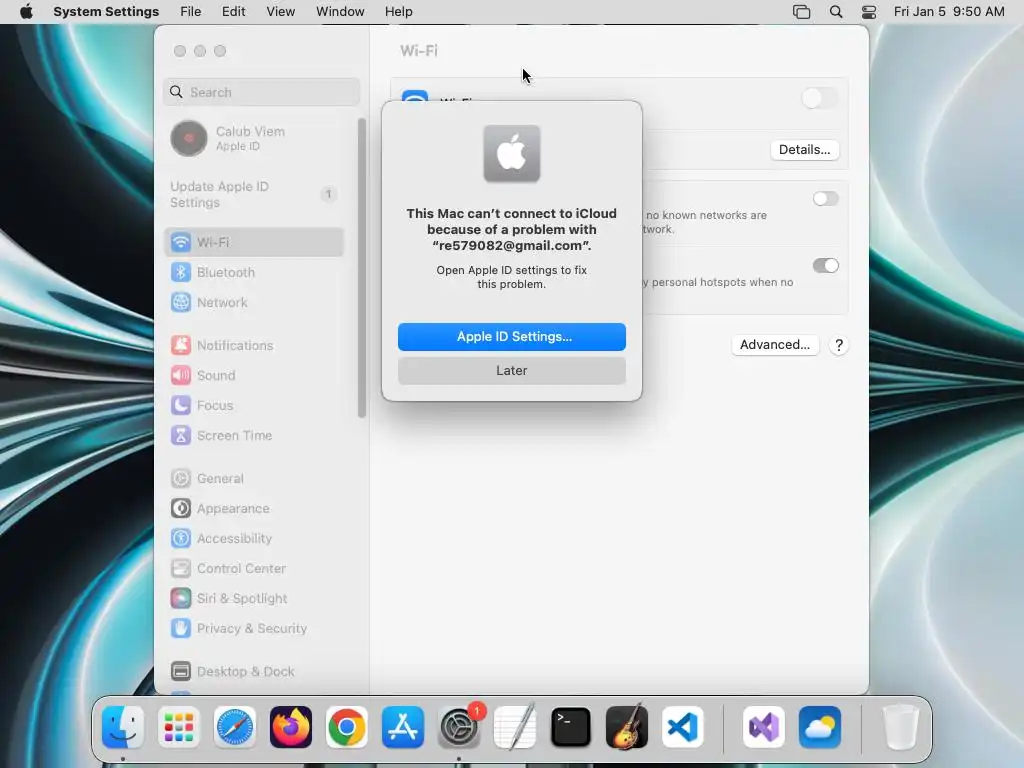Launch Safari from the Dock
Image resolution: width=1024 pixels, height=768 pixels.
(x=234, y=727)
